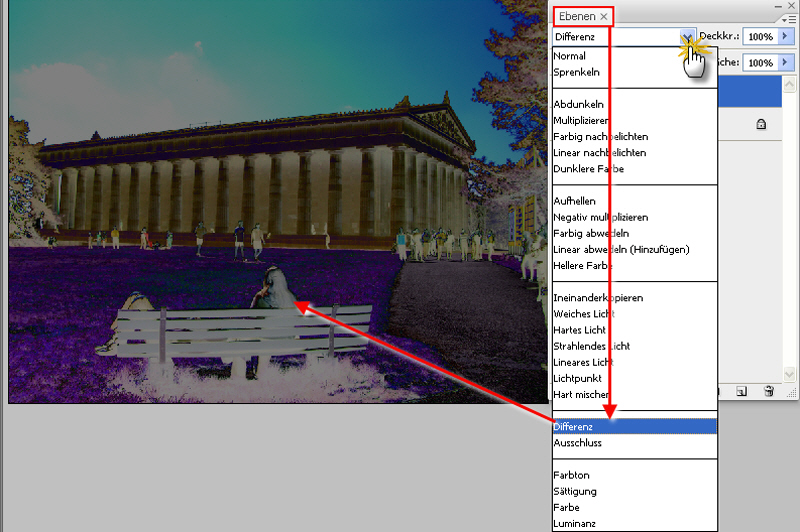Click the create new layer icon
The width and height of the screenshot is (800, 532).
[x=743, y=391]
